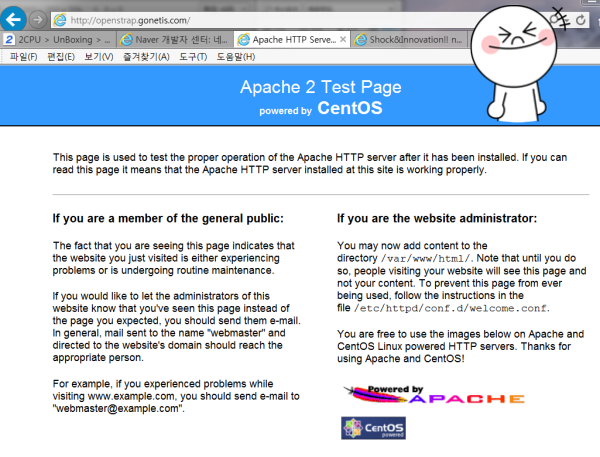Click the Apache 2 Test Page heading
The image size is (600, 457).
click(x=321, y=87)
